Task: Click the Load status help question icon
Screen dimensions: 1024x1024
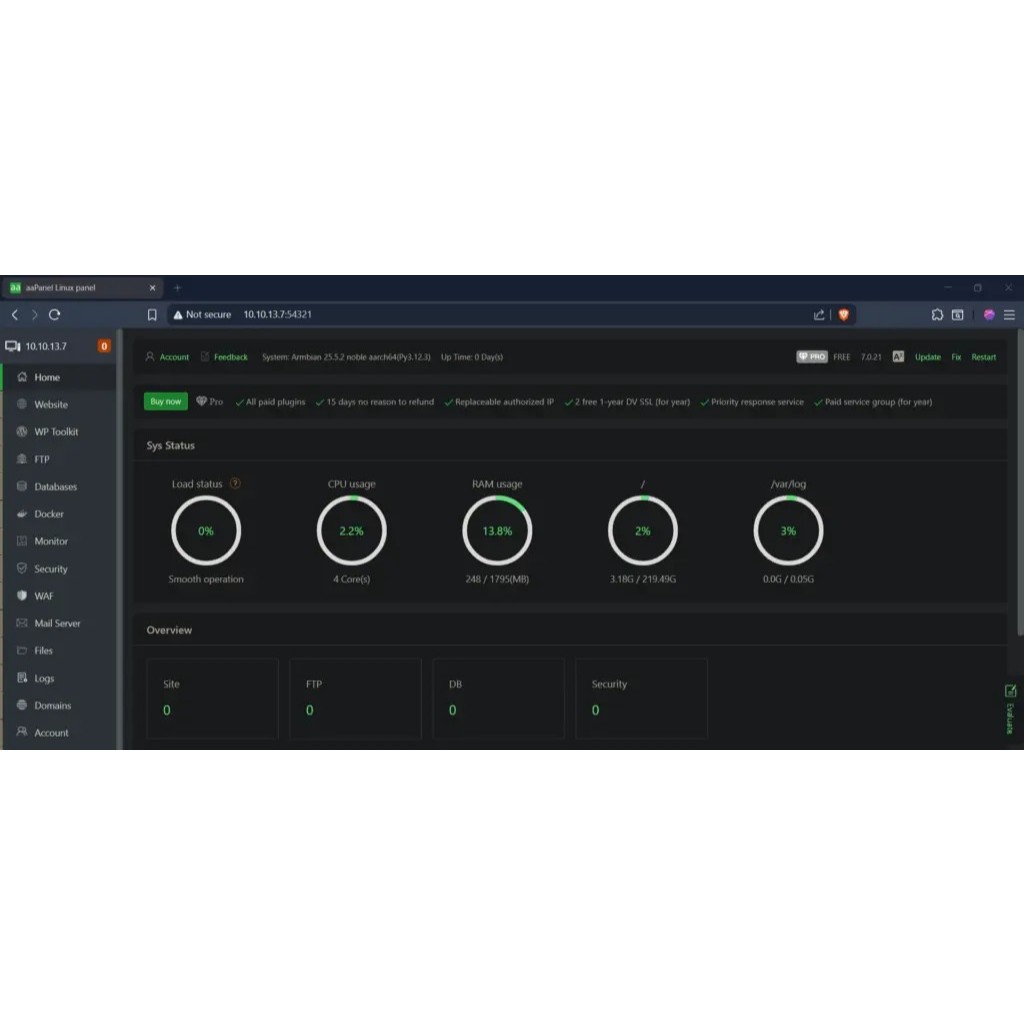Action: [x=235, y=484]
